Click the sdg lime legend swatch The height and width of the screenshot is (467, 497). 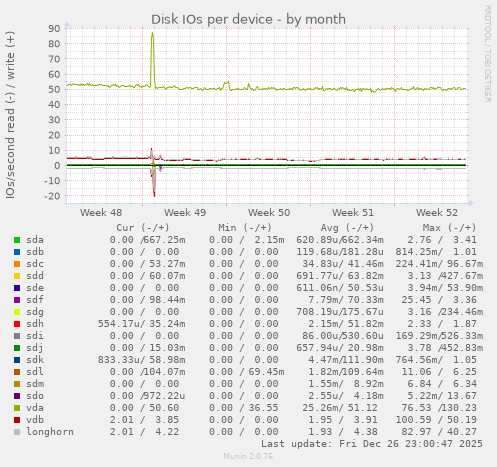pos(17,312)
